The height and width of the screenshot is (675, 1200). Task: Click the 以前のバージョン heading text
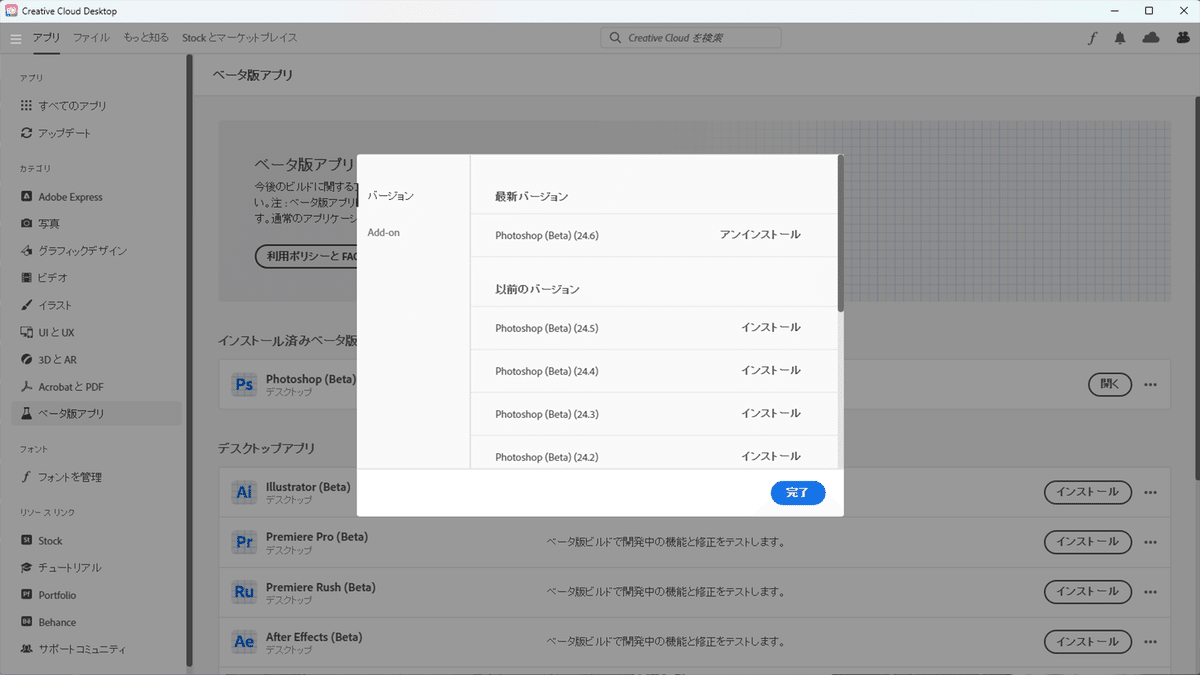537,289
